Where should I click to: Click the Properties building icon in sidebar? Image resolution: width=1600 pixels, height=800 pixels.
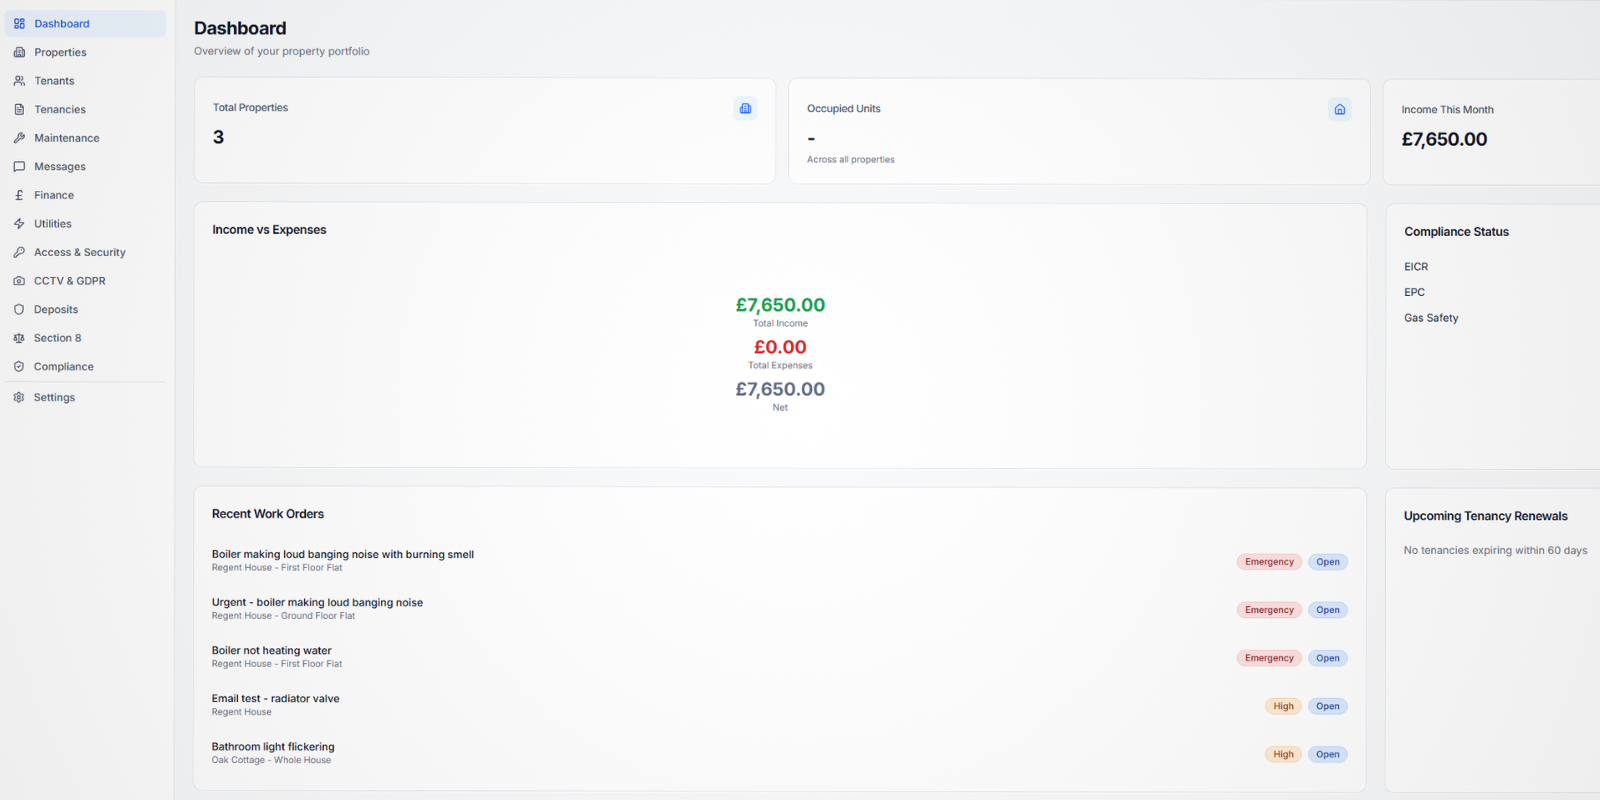tap(19, 52)
